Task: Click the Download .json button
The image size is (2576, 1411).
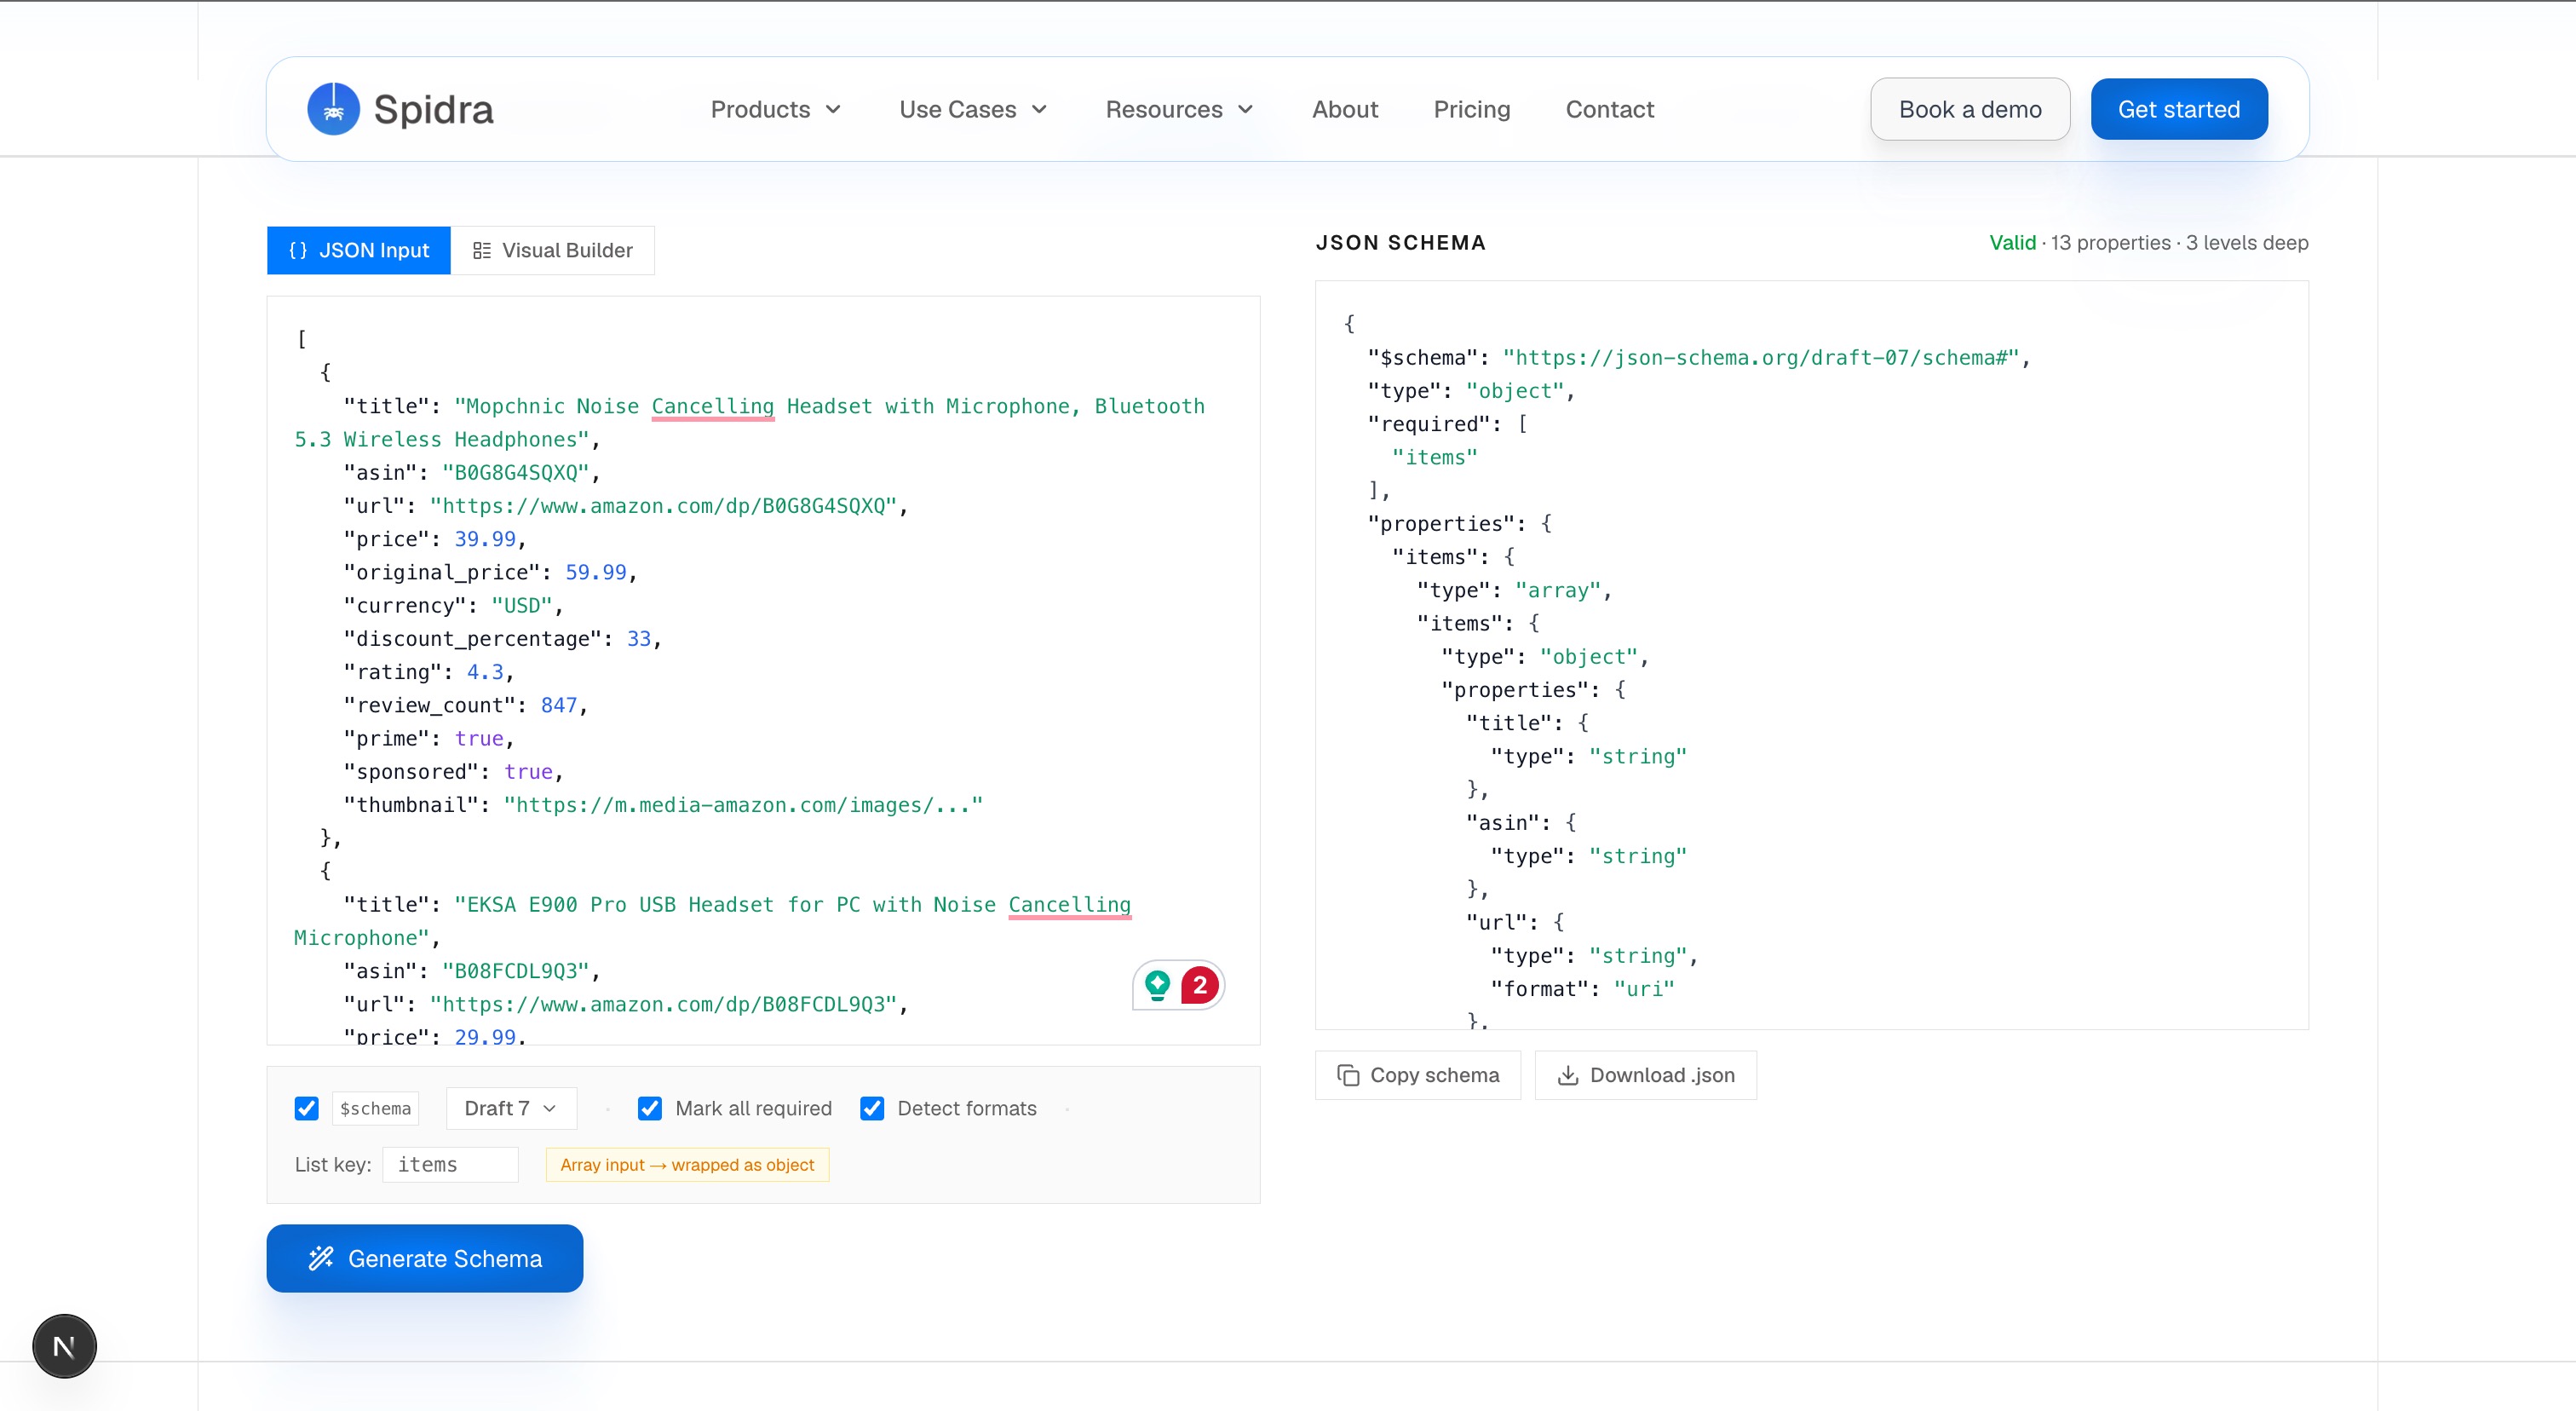Action: pos(1646,1075)
